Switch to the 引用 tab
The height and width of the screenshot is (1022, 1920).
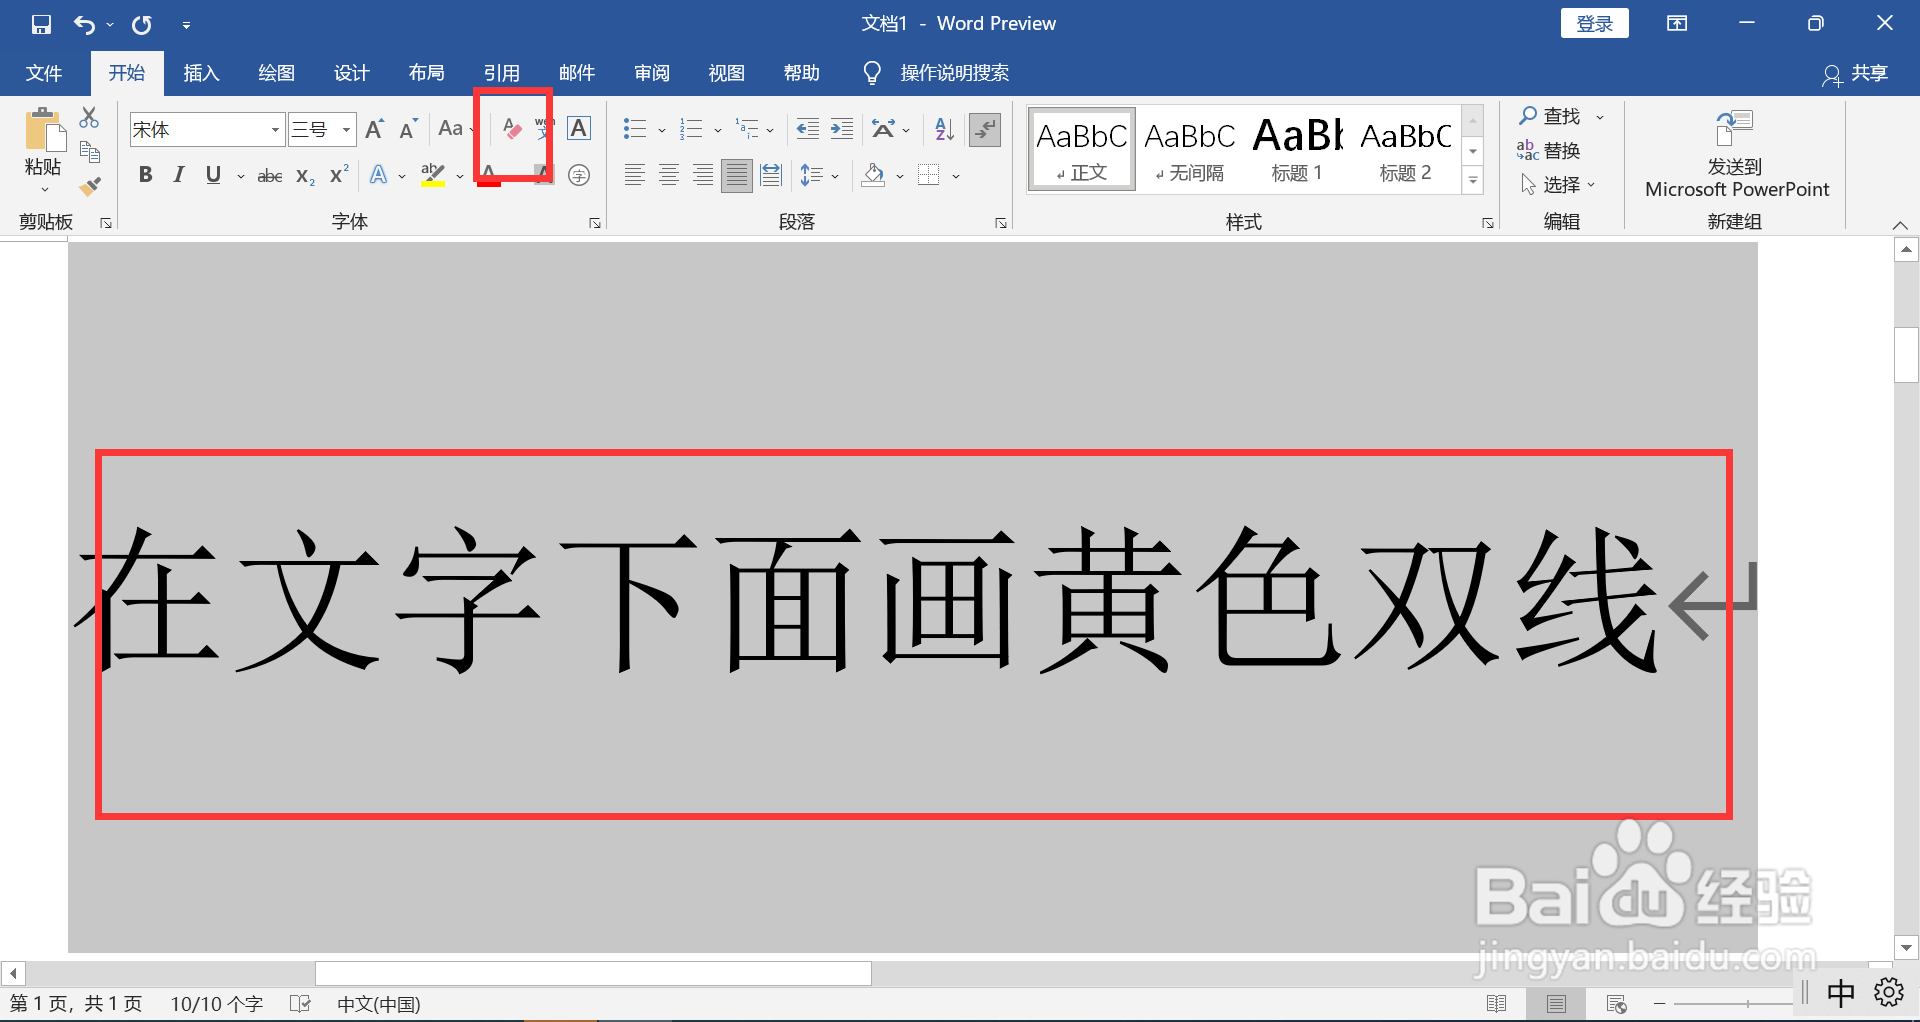point(501,73)
